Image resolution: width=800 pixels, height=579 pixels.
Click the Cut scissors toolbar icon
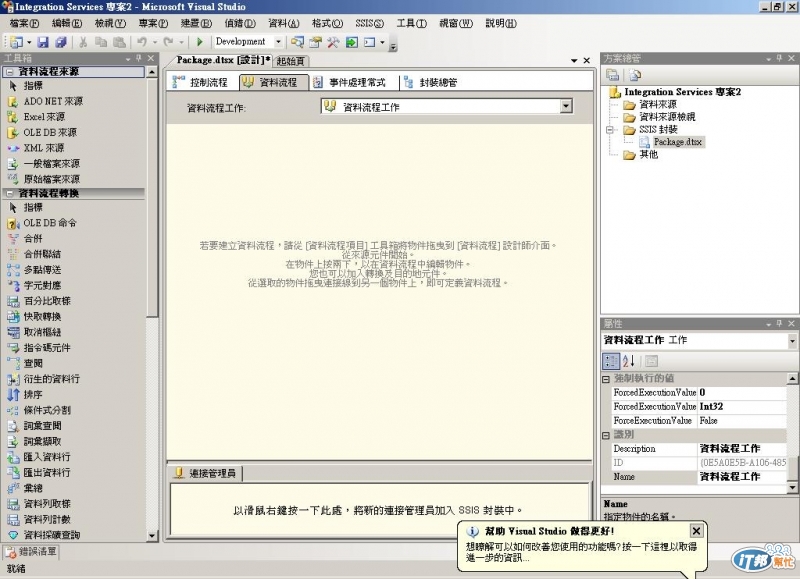(x=83, y=42)
